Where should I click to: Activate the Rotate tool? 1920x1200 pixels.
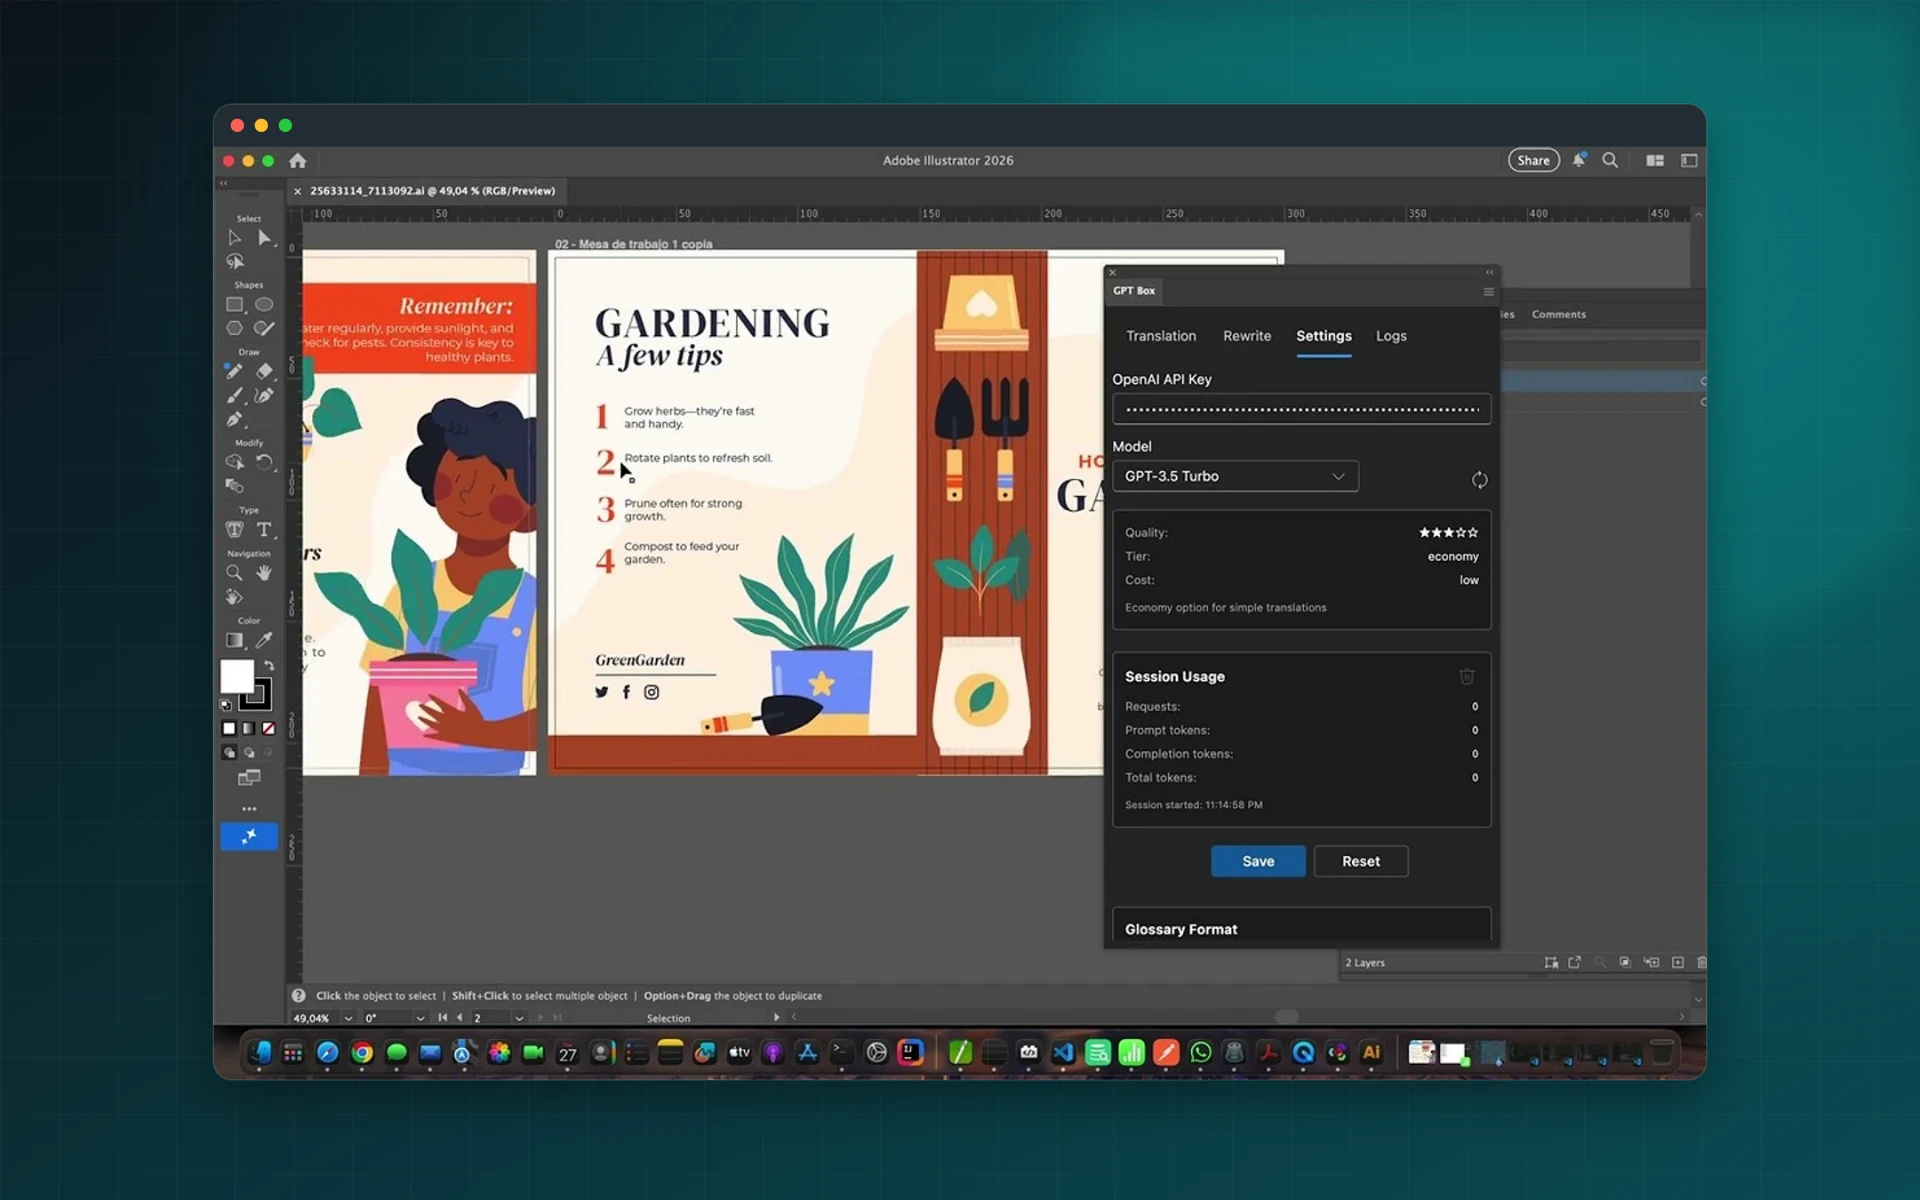click(x=264, y=462)
